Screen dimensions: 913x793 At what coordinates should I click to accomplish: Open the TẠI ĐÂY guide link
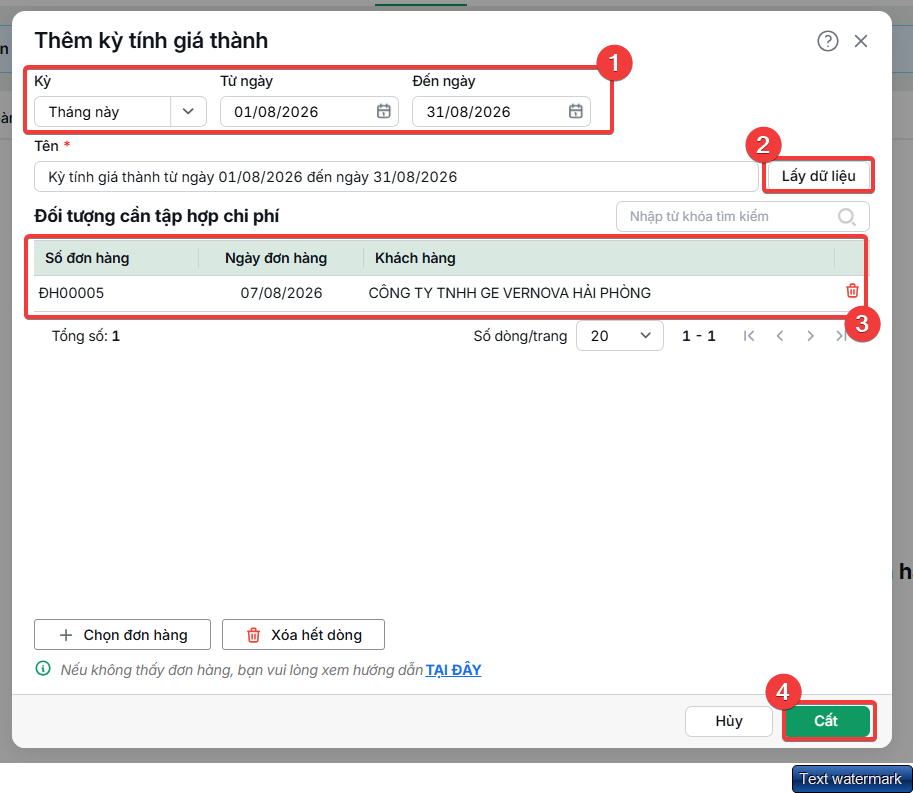pyautogui.click(x=453, y=670)
